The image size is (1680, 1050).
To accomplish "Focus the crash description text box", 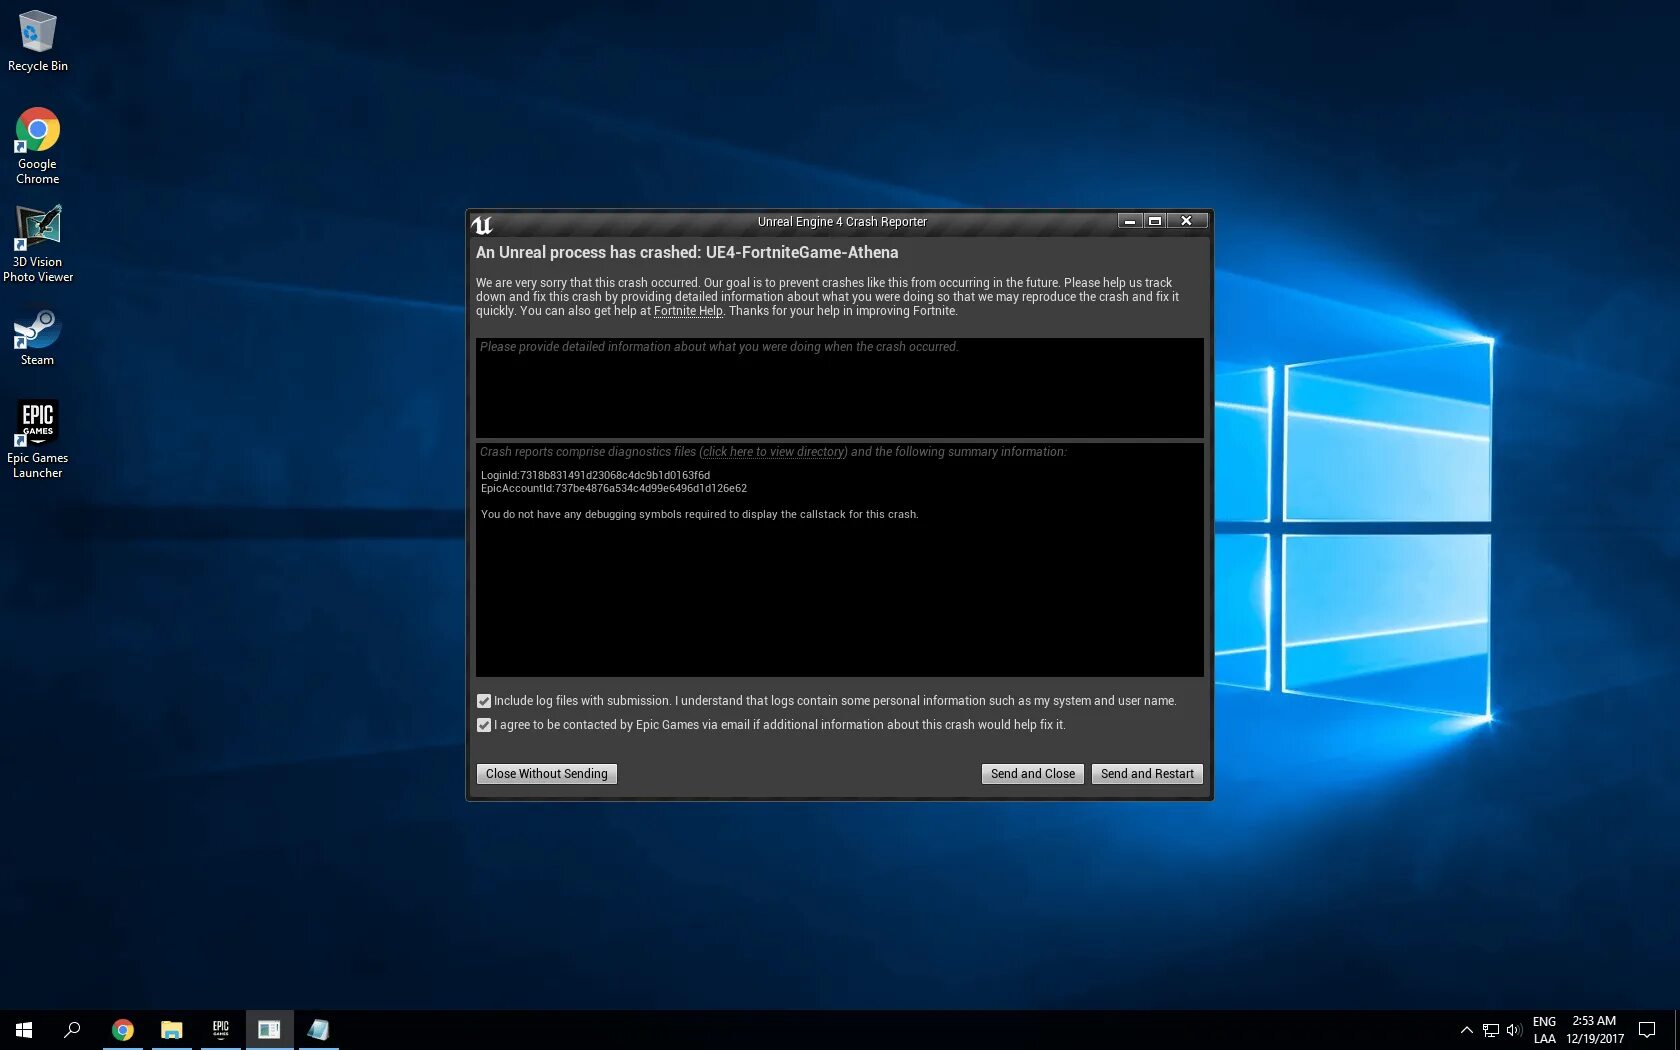I will pos(840,388).
